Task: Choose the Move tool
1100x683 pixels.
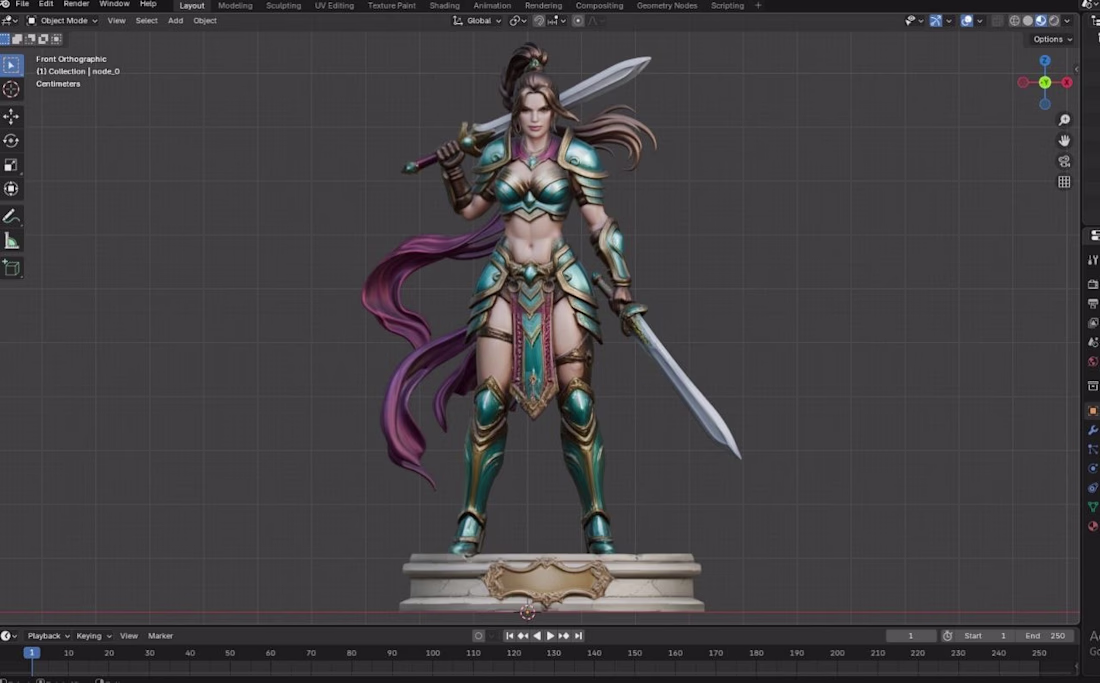Action: pyautogui.click(x=11, y=116)
